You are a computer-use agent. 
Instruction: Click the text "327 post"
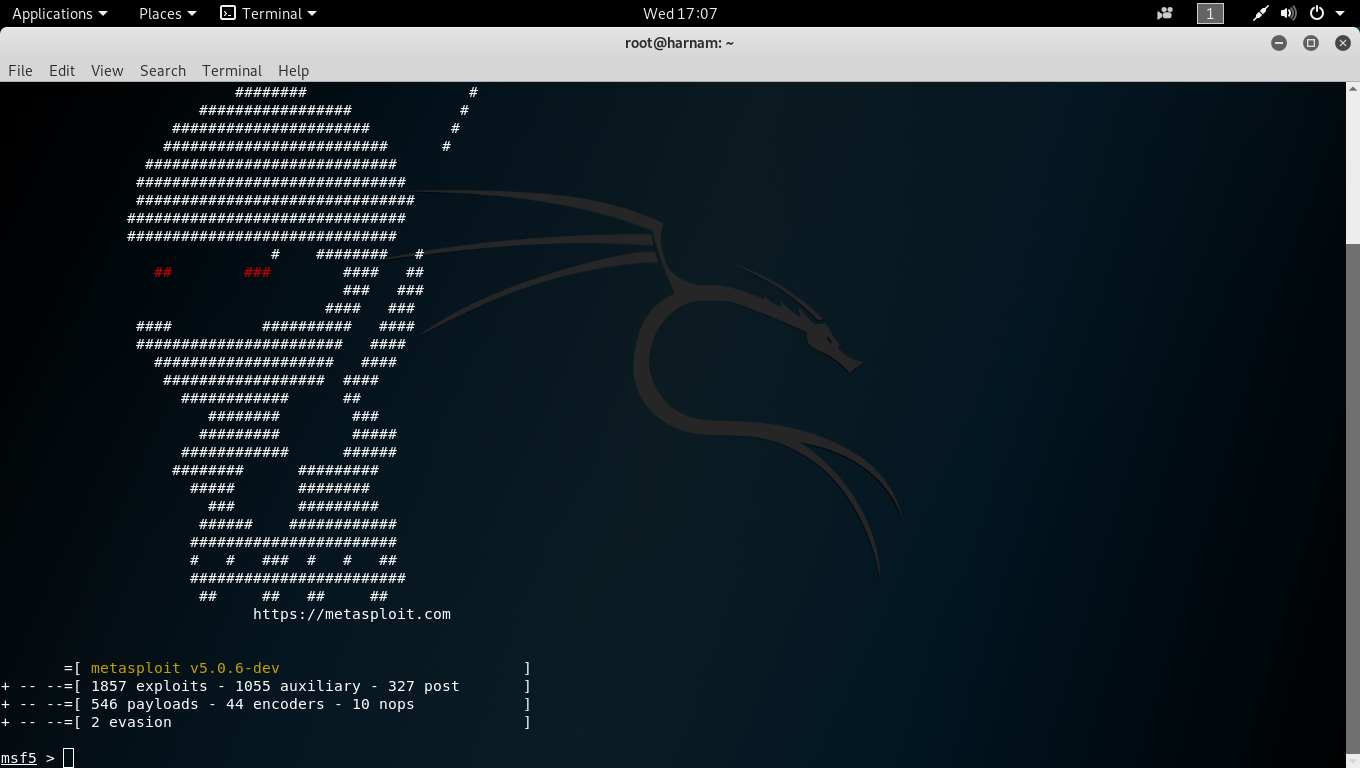[x=423, y=686]
